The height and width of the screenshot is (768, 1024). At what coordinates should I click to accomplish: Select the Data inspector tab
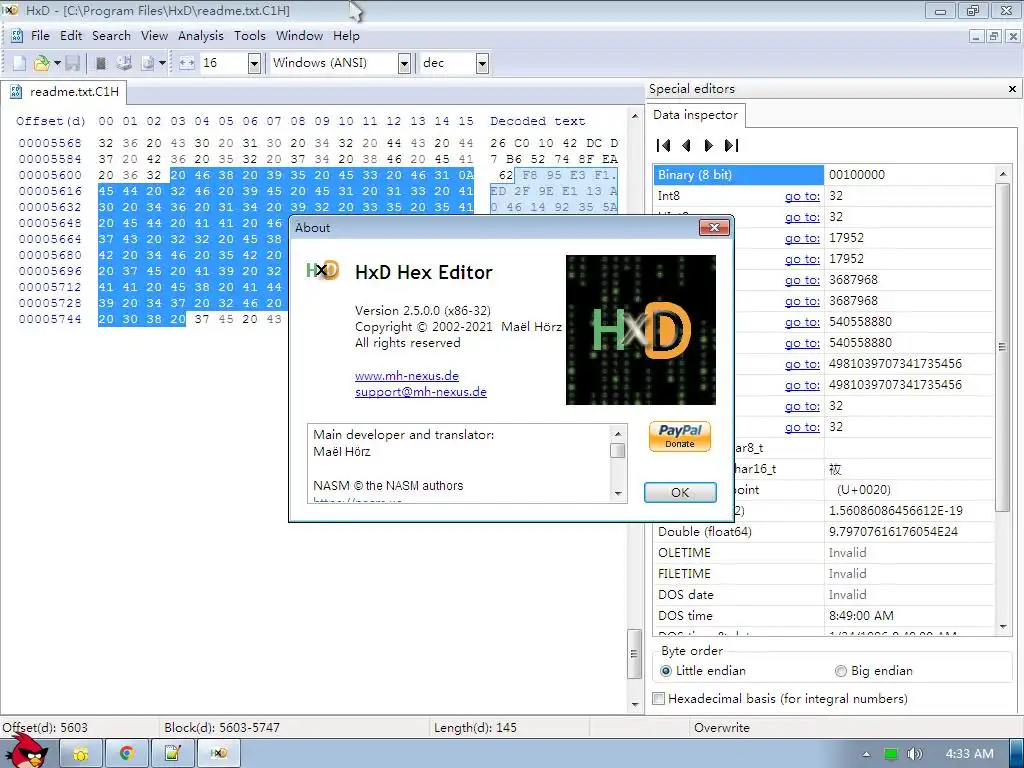695,115
